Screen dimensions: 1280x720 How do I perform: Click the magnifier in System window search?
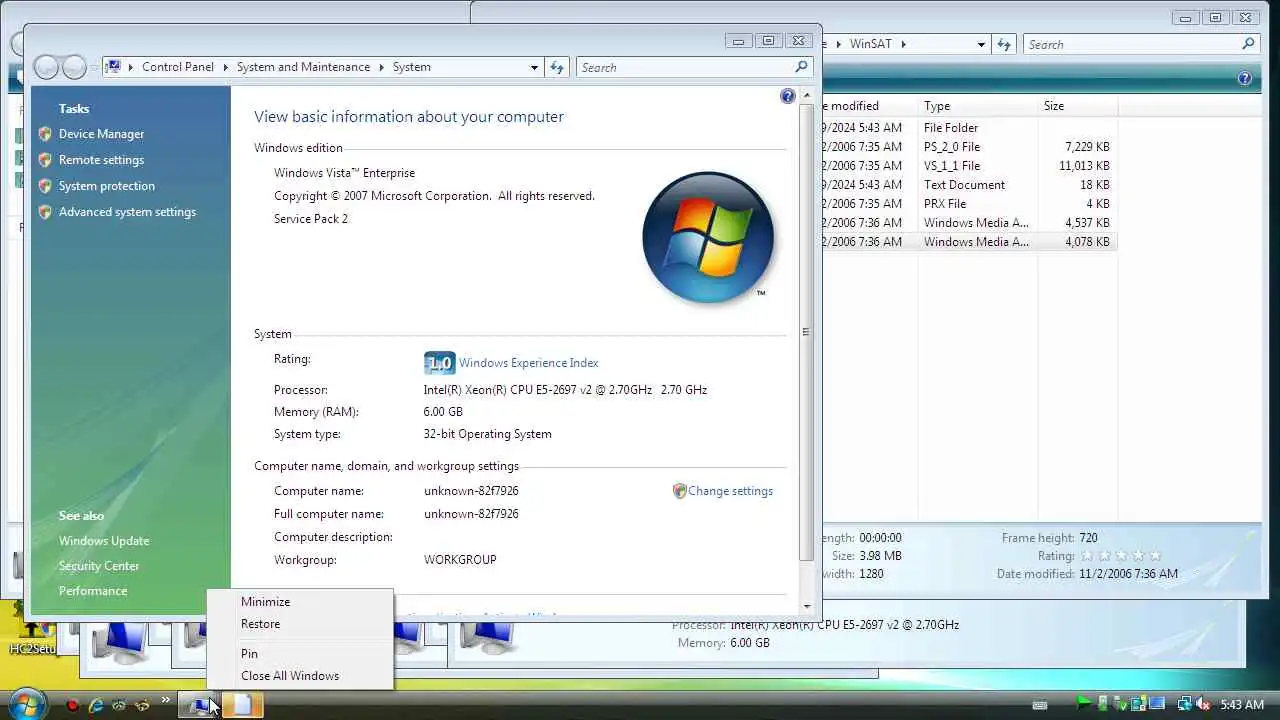coord(801,67)
